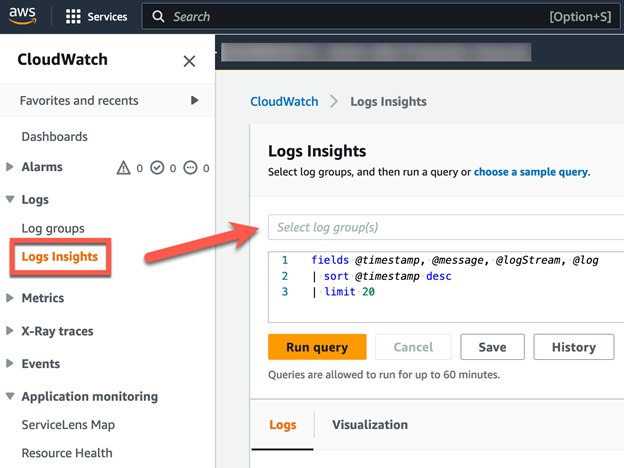
Task: Click the alarm triangle status icon
Action: tap(125, 168)
